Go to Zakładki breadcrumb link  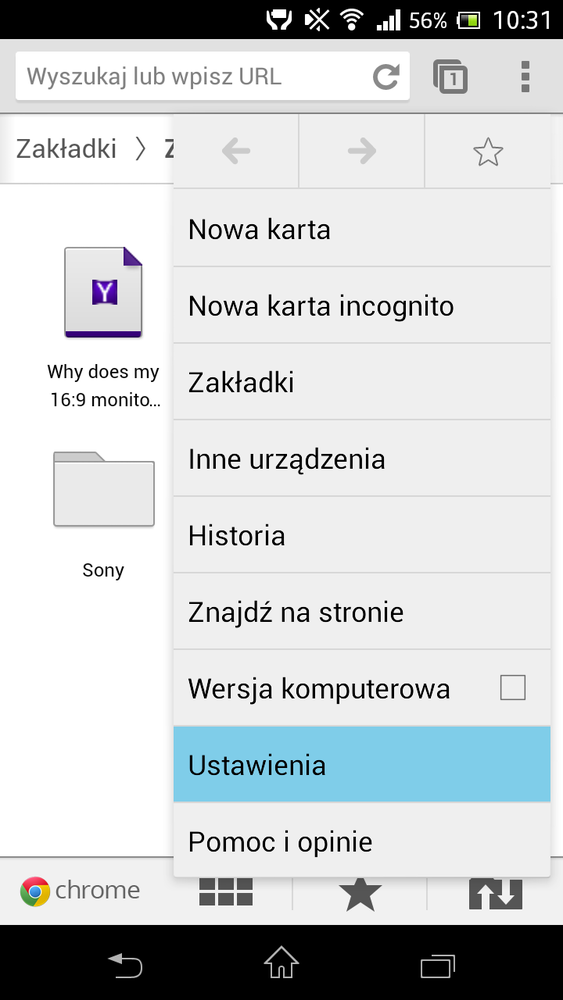66,149
